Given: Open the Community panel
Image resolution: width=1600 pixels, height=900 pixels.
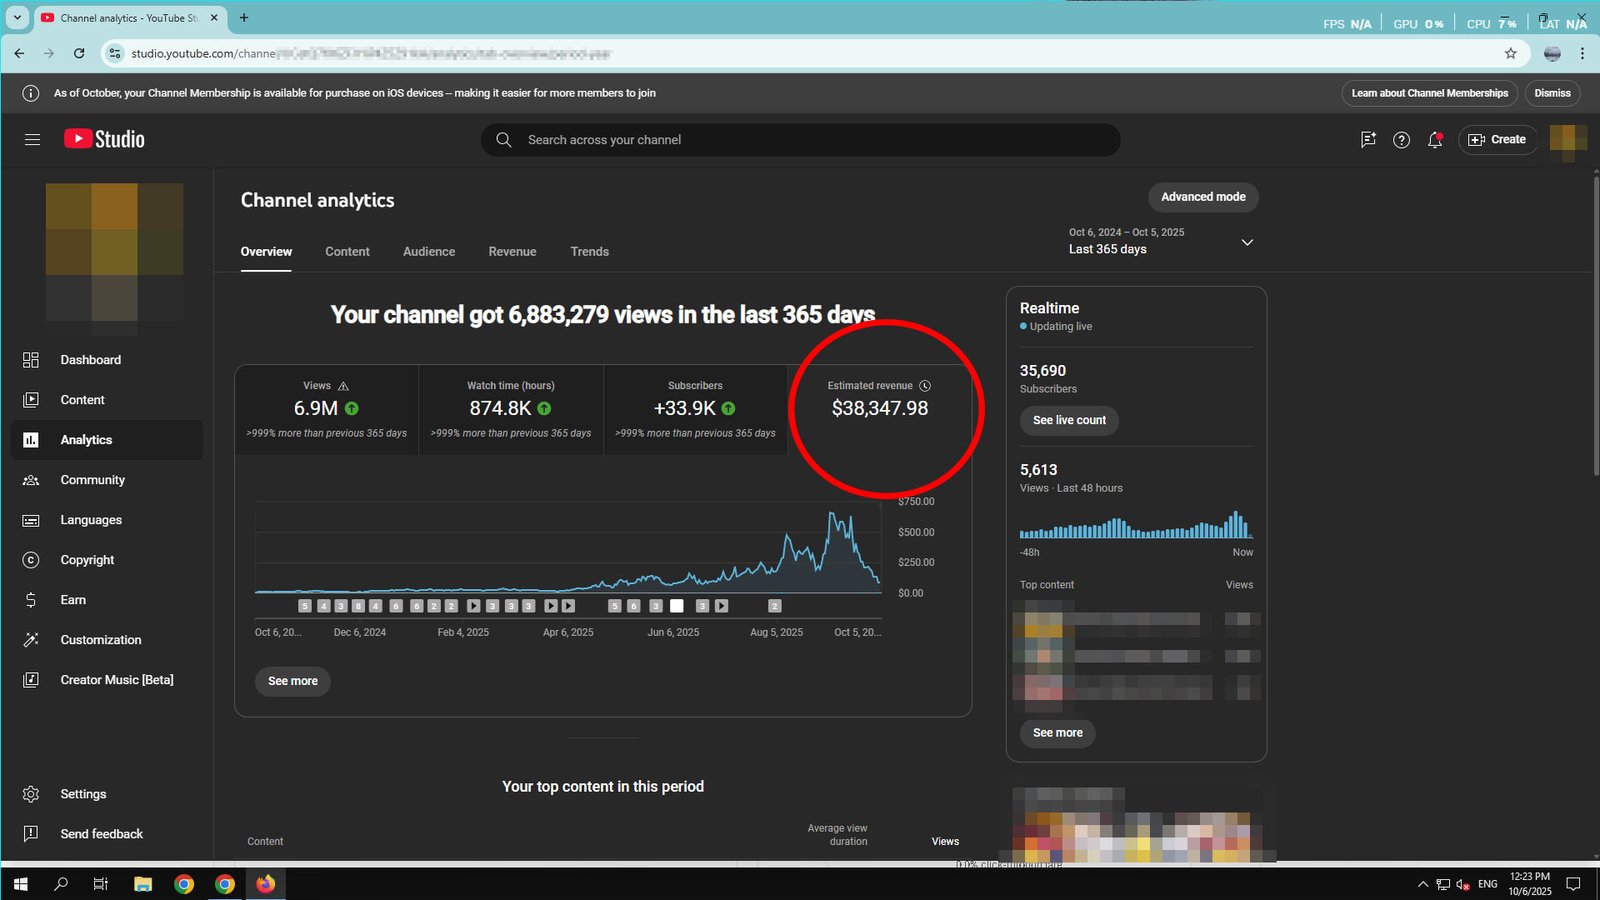Looking at the screenshot, I should tap(92, 479).
